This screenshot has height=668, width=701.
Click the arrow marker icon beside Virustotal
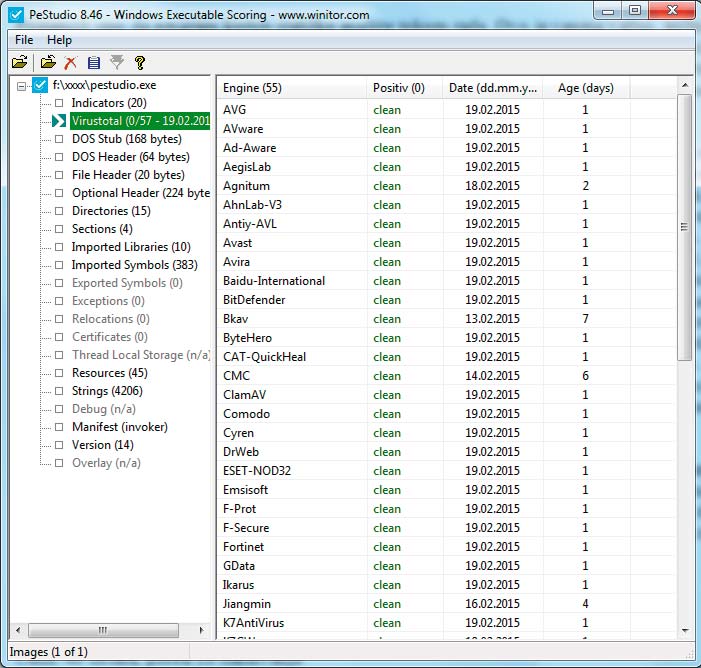click(x=59, y=121)
